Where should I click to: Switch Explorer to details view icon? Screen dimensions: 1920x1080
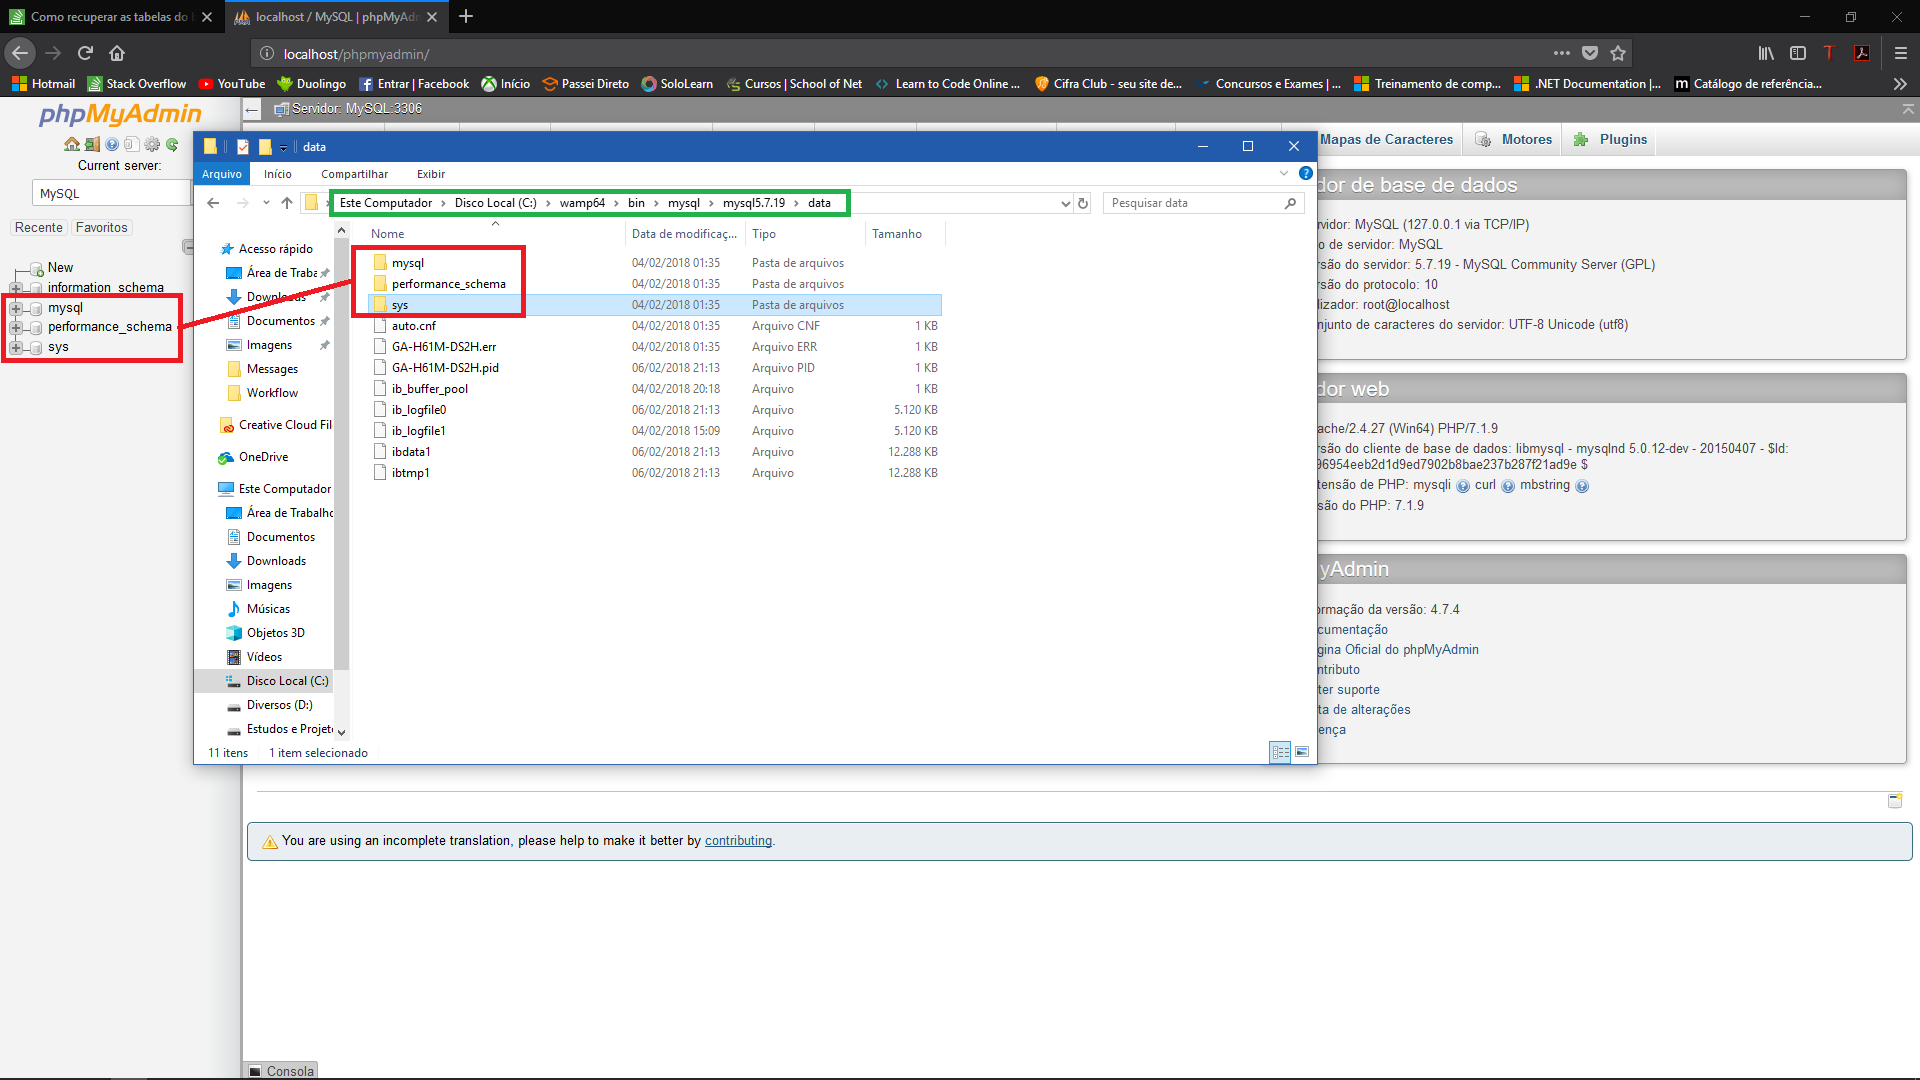pyautogui.click(x=1281, y=752)
